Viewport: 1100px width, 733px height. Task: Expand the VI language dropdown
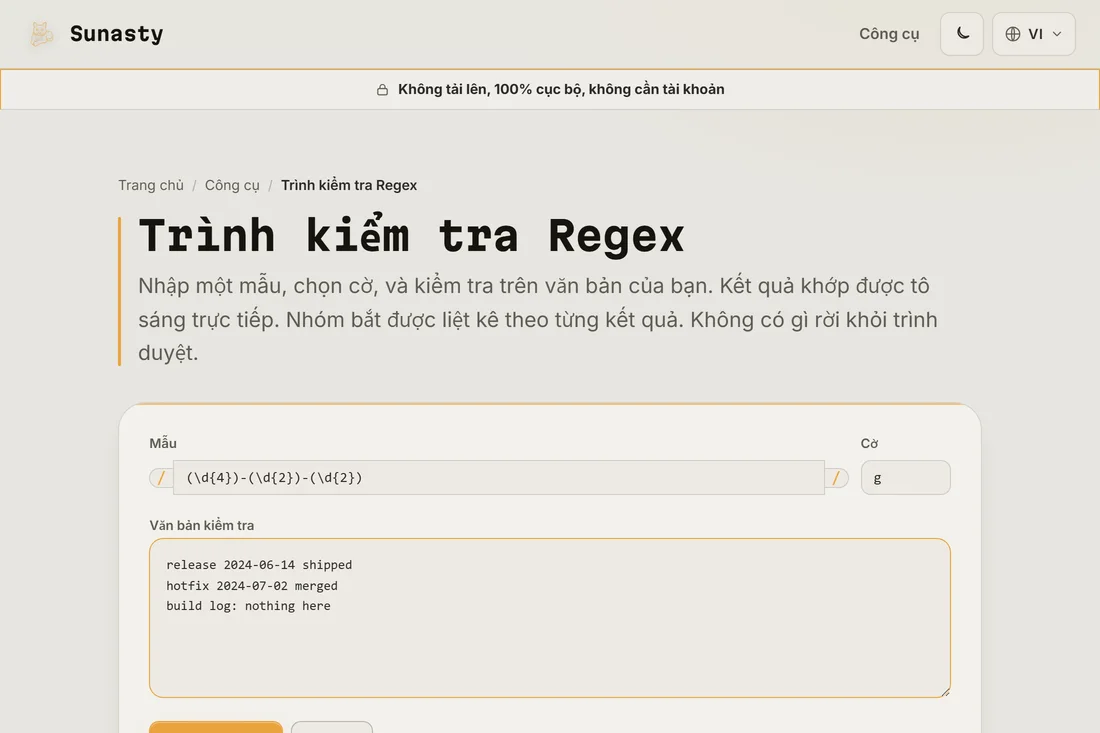(x=1033, y=34)
